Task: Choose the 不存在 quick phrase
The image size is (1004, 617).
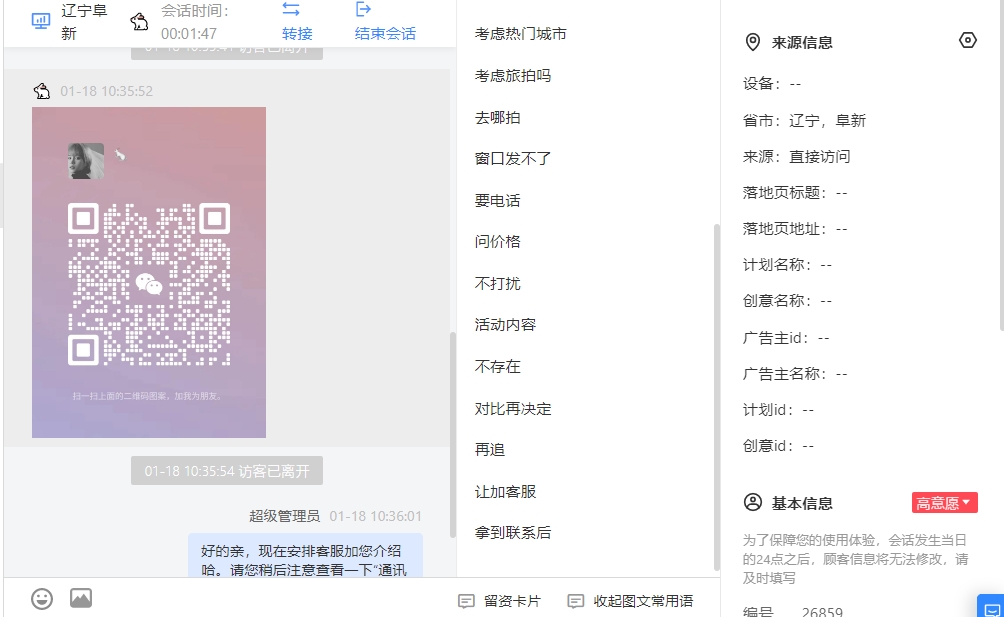Action: pyautogui.click(x=498, y=367)
